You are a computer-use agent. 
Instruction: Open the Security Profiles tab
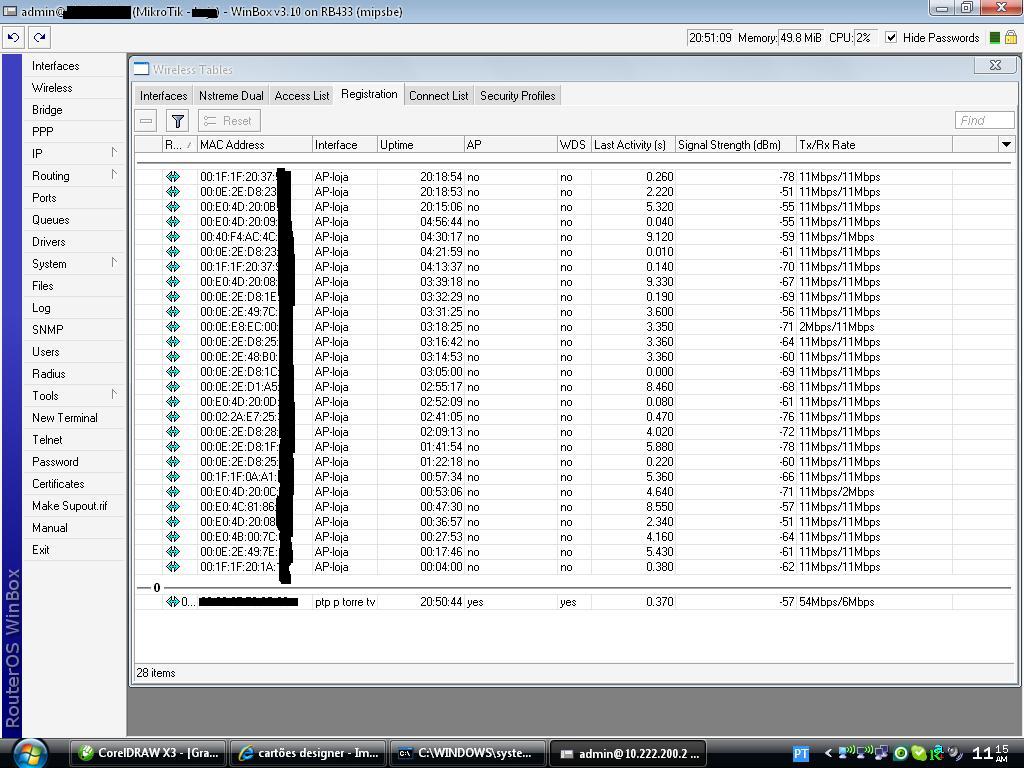(x=517, y=95)
